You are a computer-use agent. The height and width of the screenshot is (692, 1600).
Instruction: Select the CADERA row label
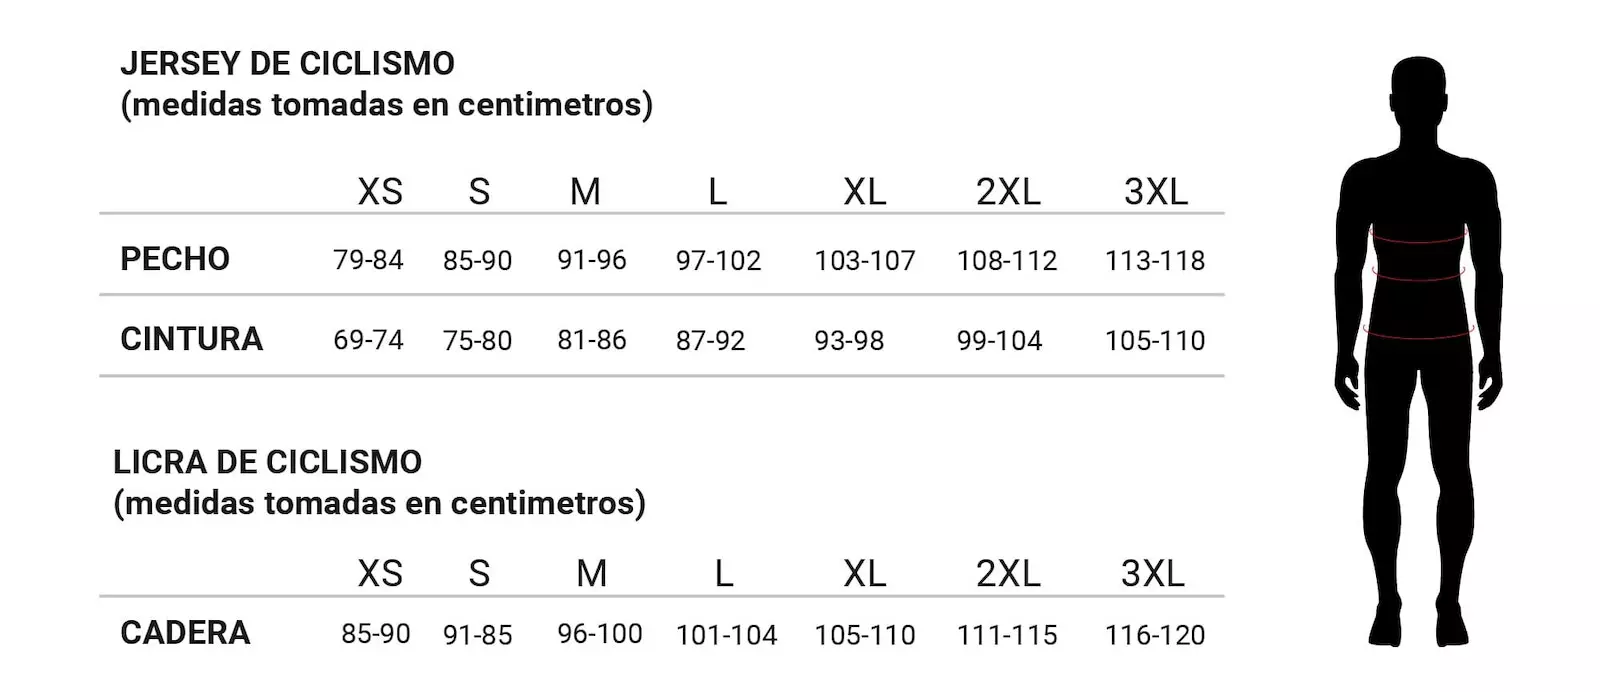[185, 633]
